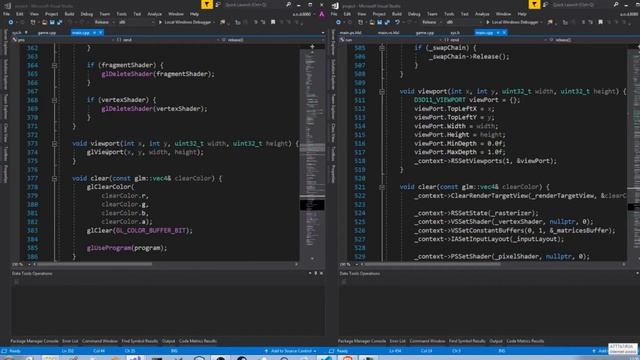
Task: Open Debug menu in Direct3D window
Action: pyautogui.click(x=414, y=14)
